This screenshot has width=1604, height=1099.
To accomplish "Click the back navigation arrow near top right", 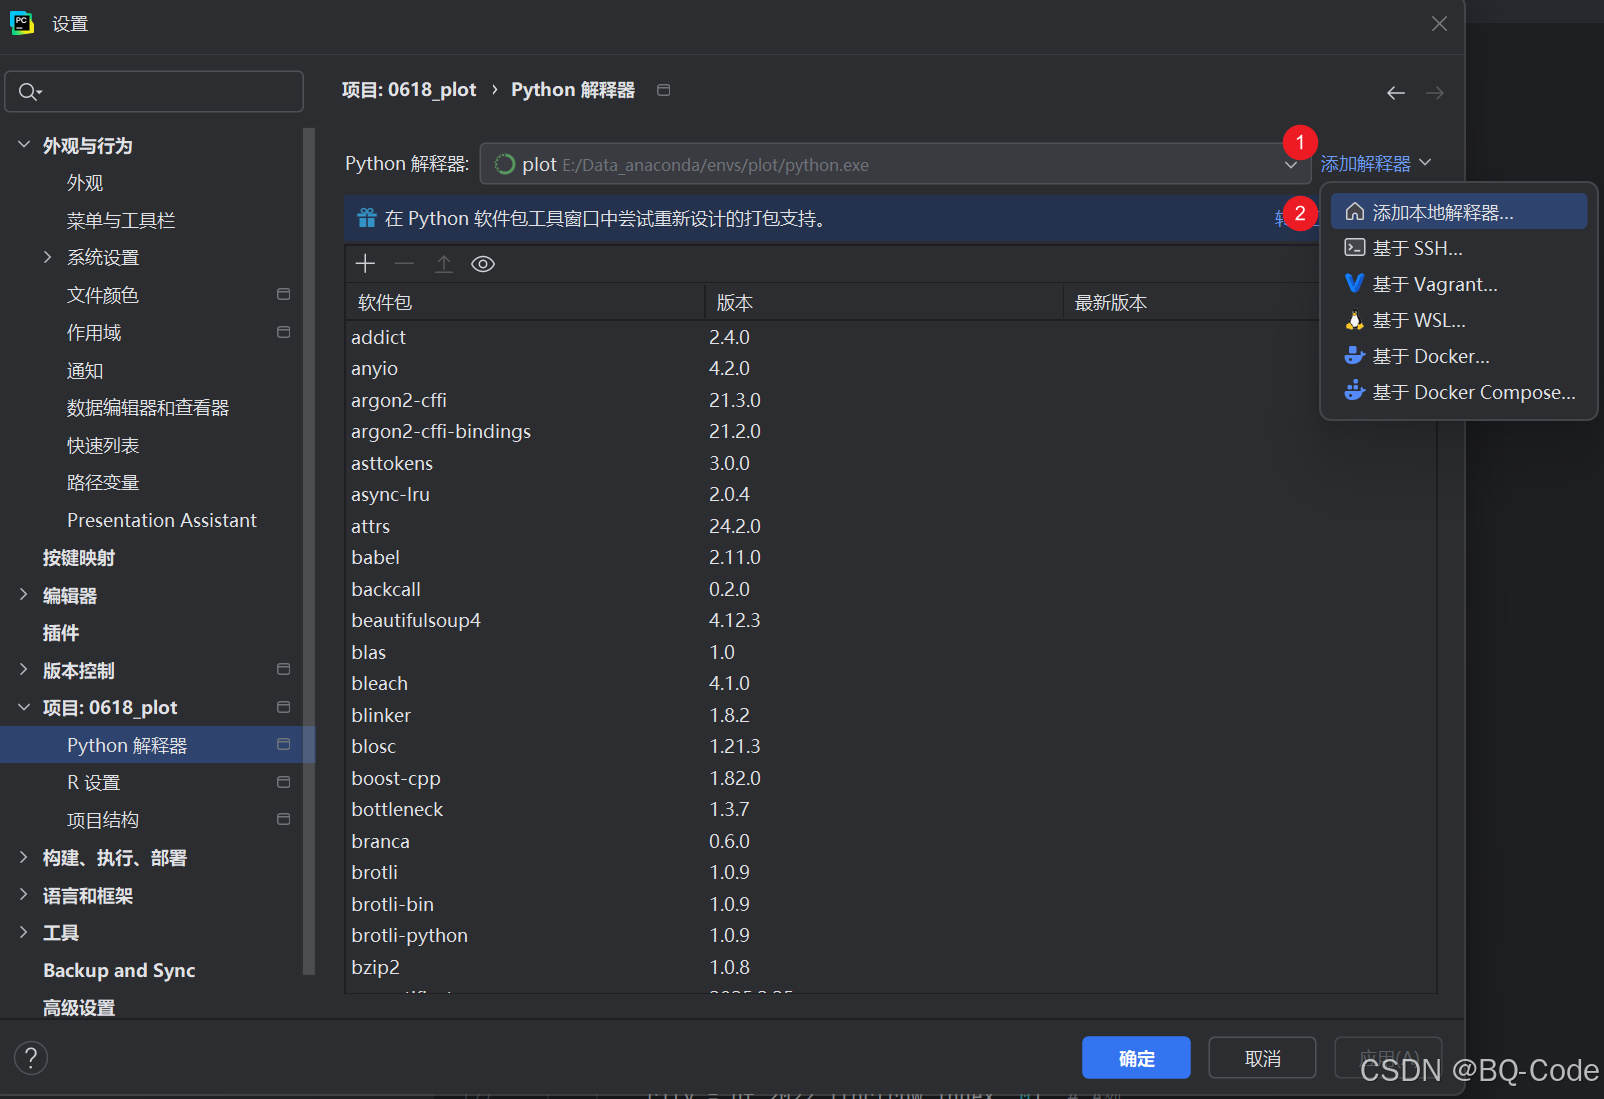I will tap(1395, 92).
